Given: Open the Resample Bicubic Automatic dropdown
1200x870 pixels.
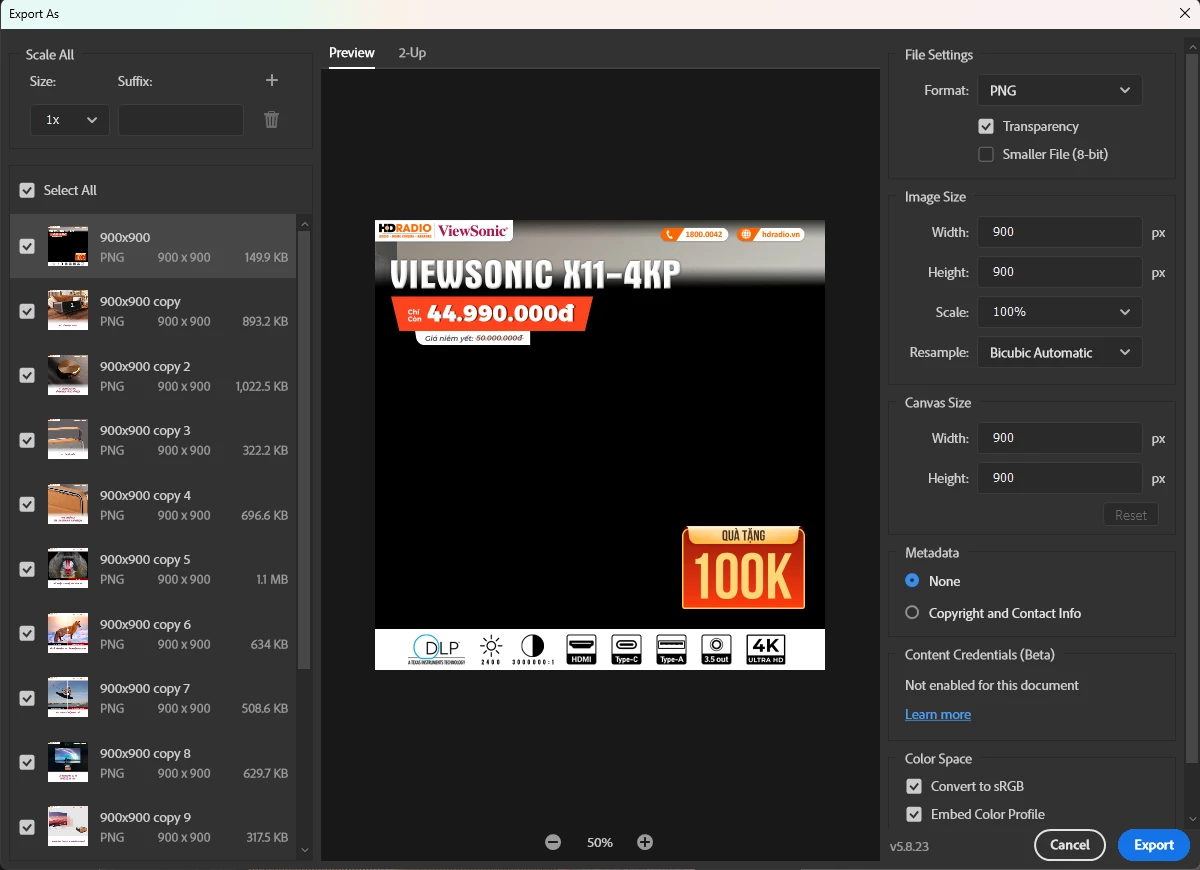Looking at the screenshot, I should tap(1060, 352).
